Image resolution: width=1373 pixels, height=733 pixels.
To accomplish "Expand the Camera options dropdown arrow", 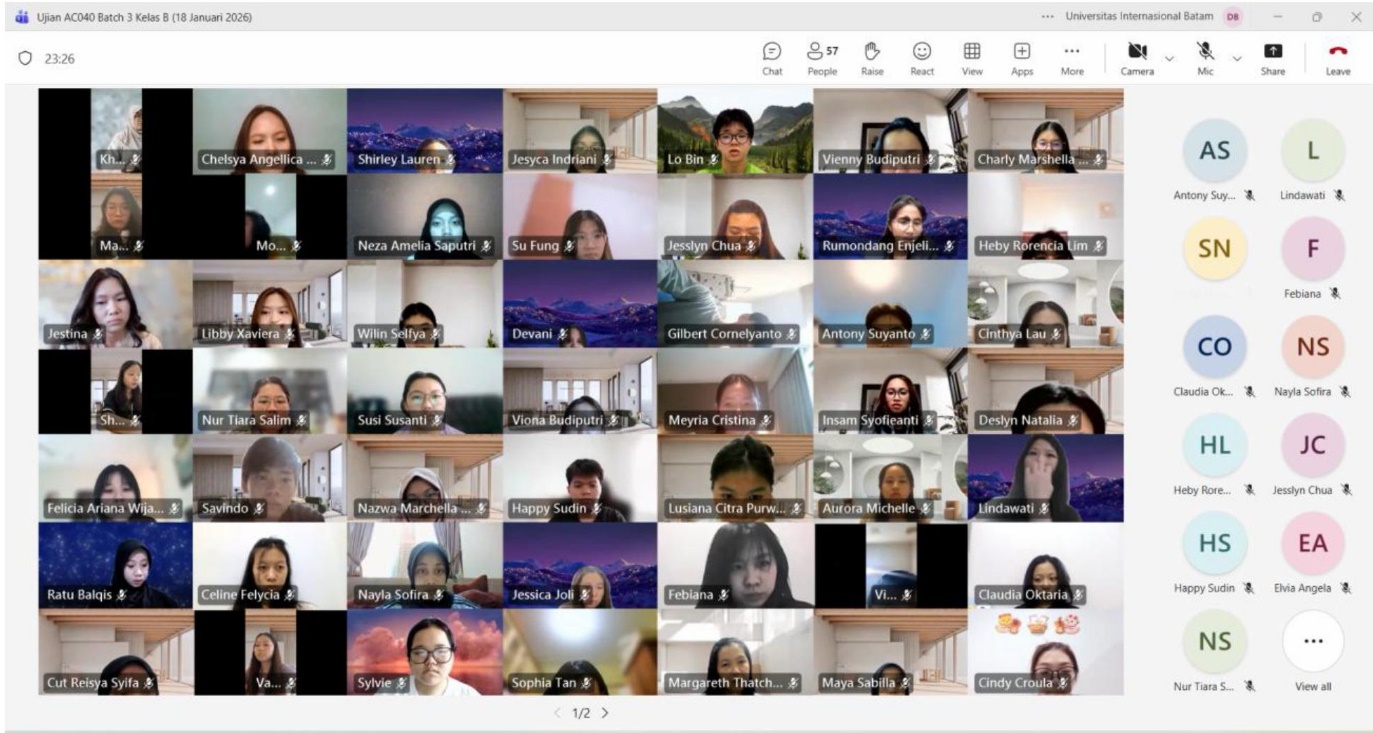I will (x=1169, y=58).
